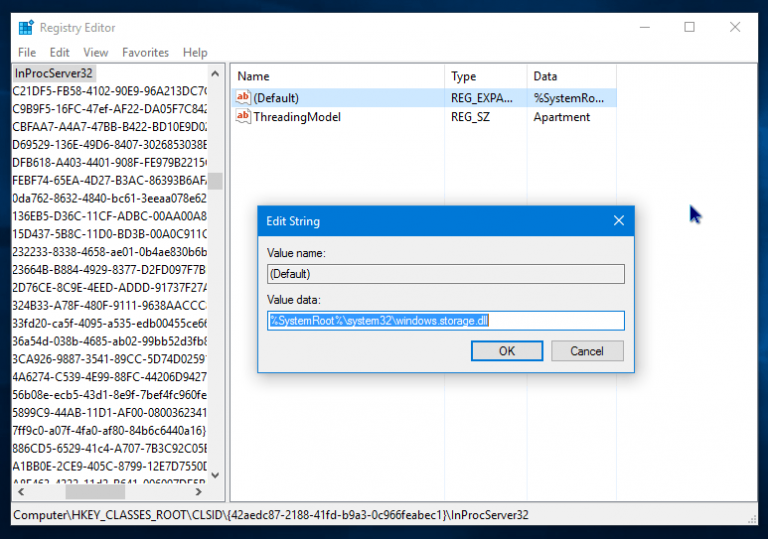Close the Edit String dialog with X

(618, 220)
